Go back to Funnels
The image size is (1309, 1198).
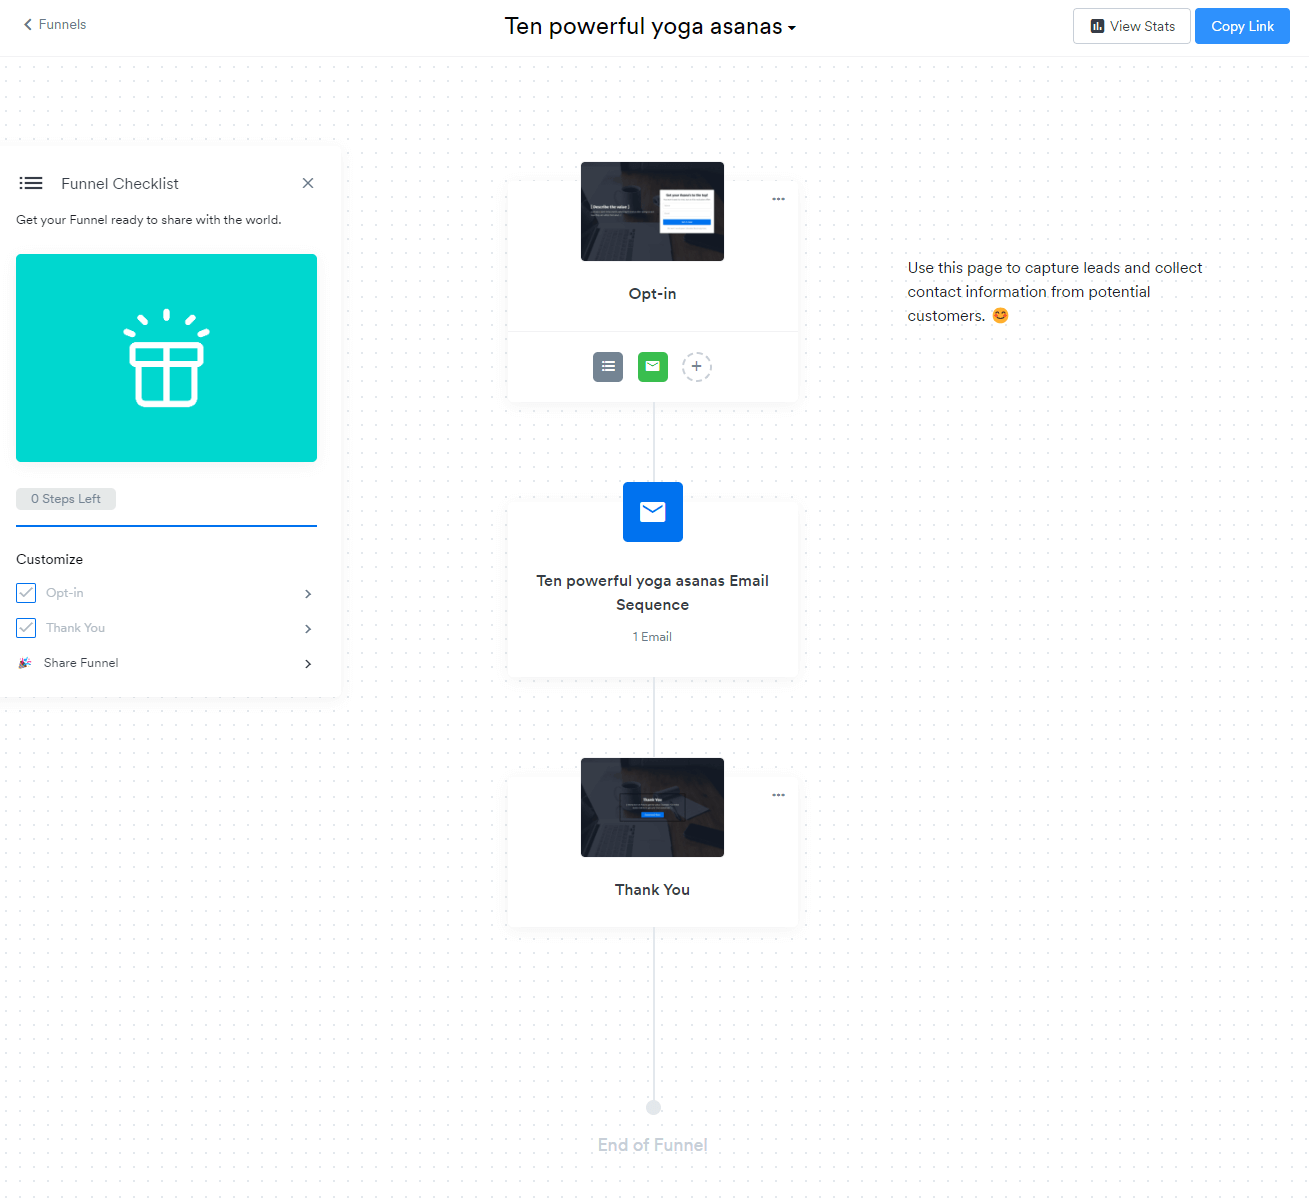point(53,24)
